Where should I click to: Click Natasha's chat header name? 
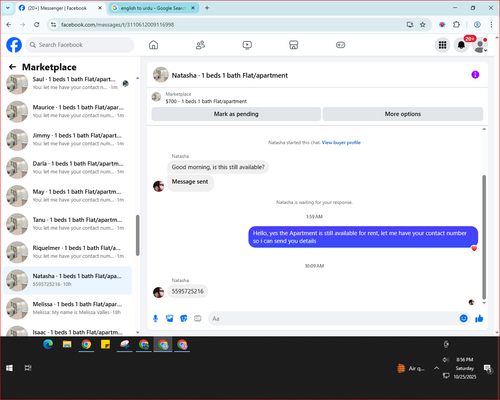tap(230, 76)
